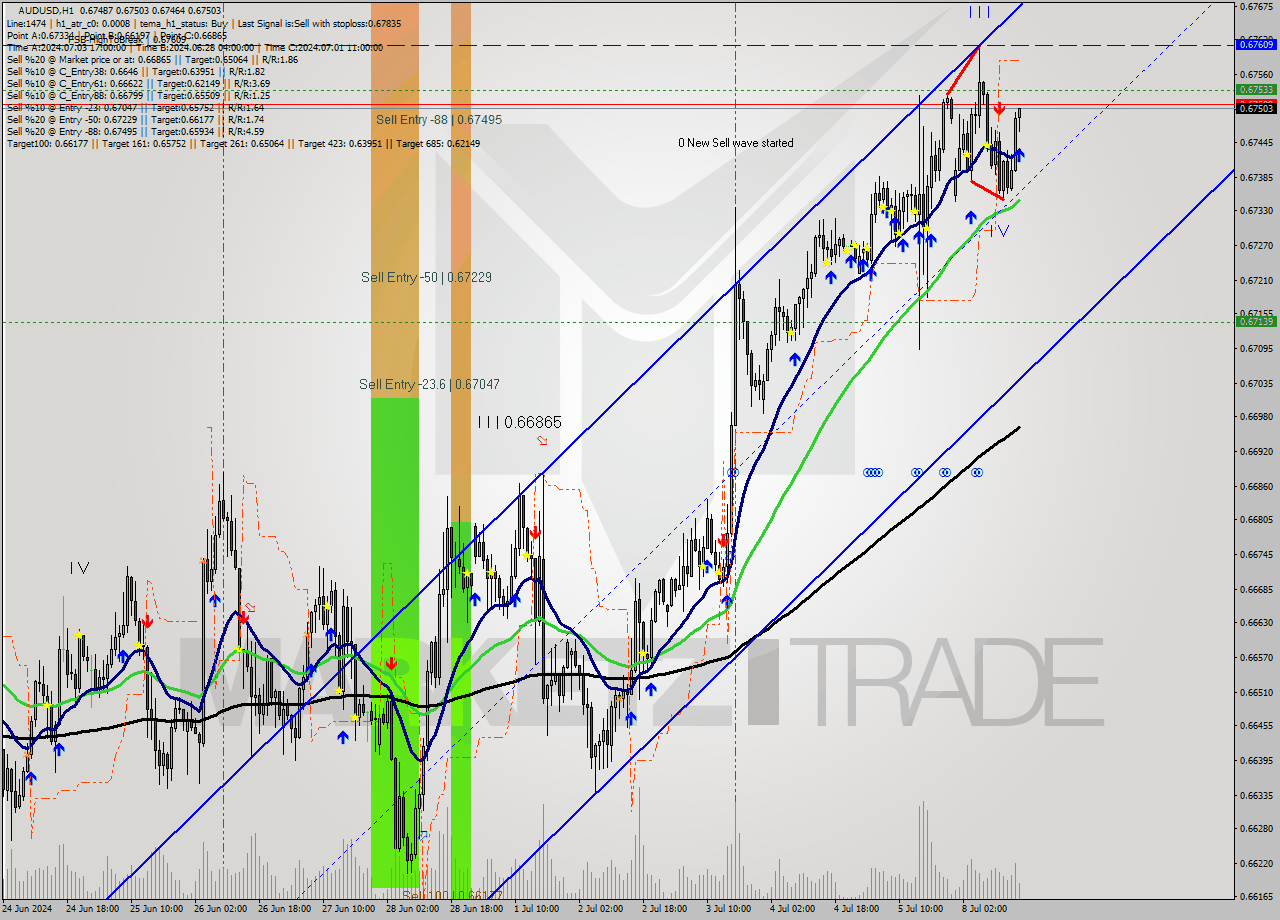
Task: Click the 0.66220 price axis value
Action: click(1256, 863)
